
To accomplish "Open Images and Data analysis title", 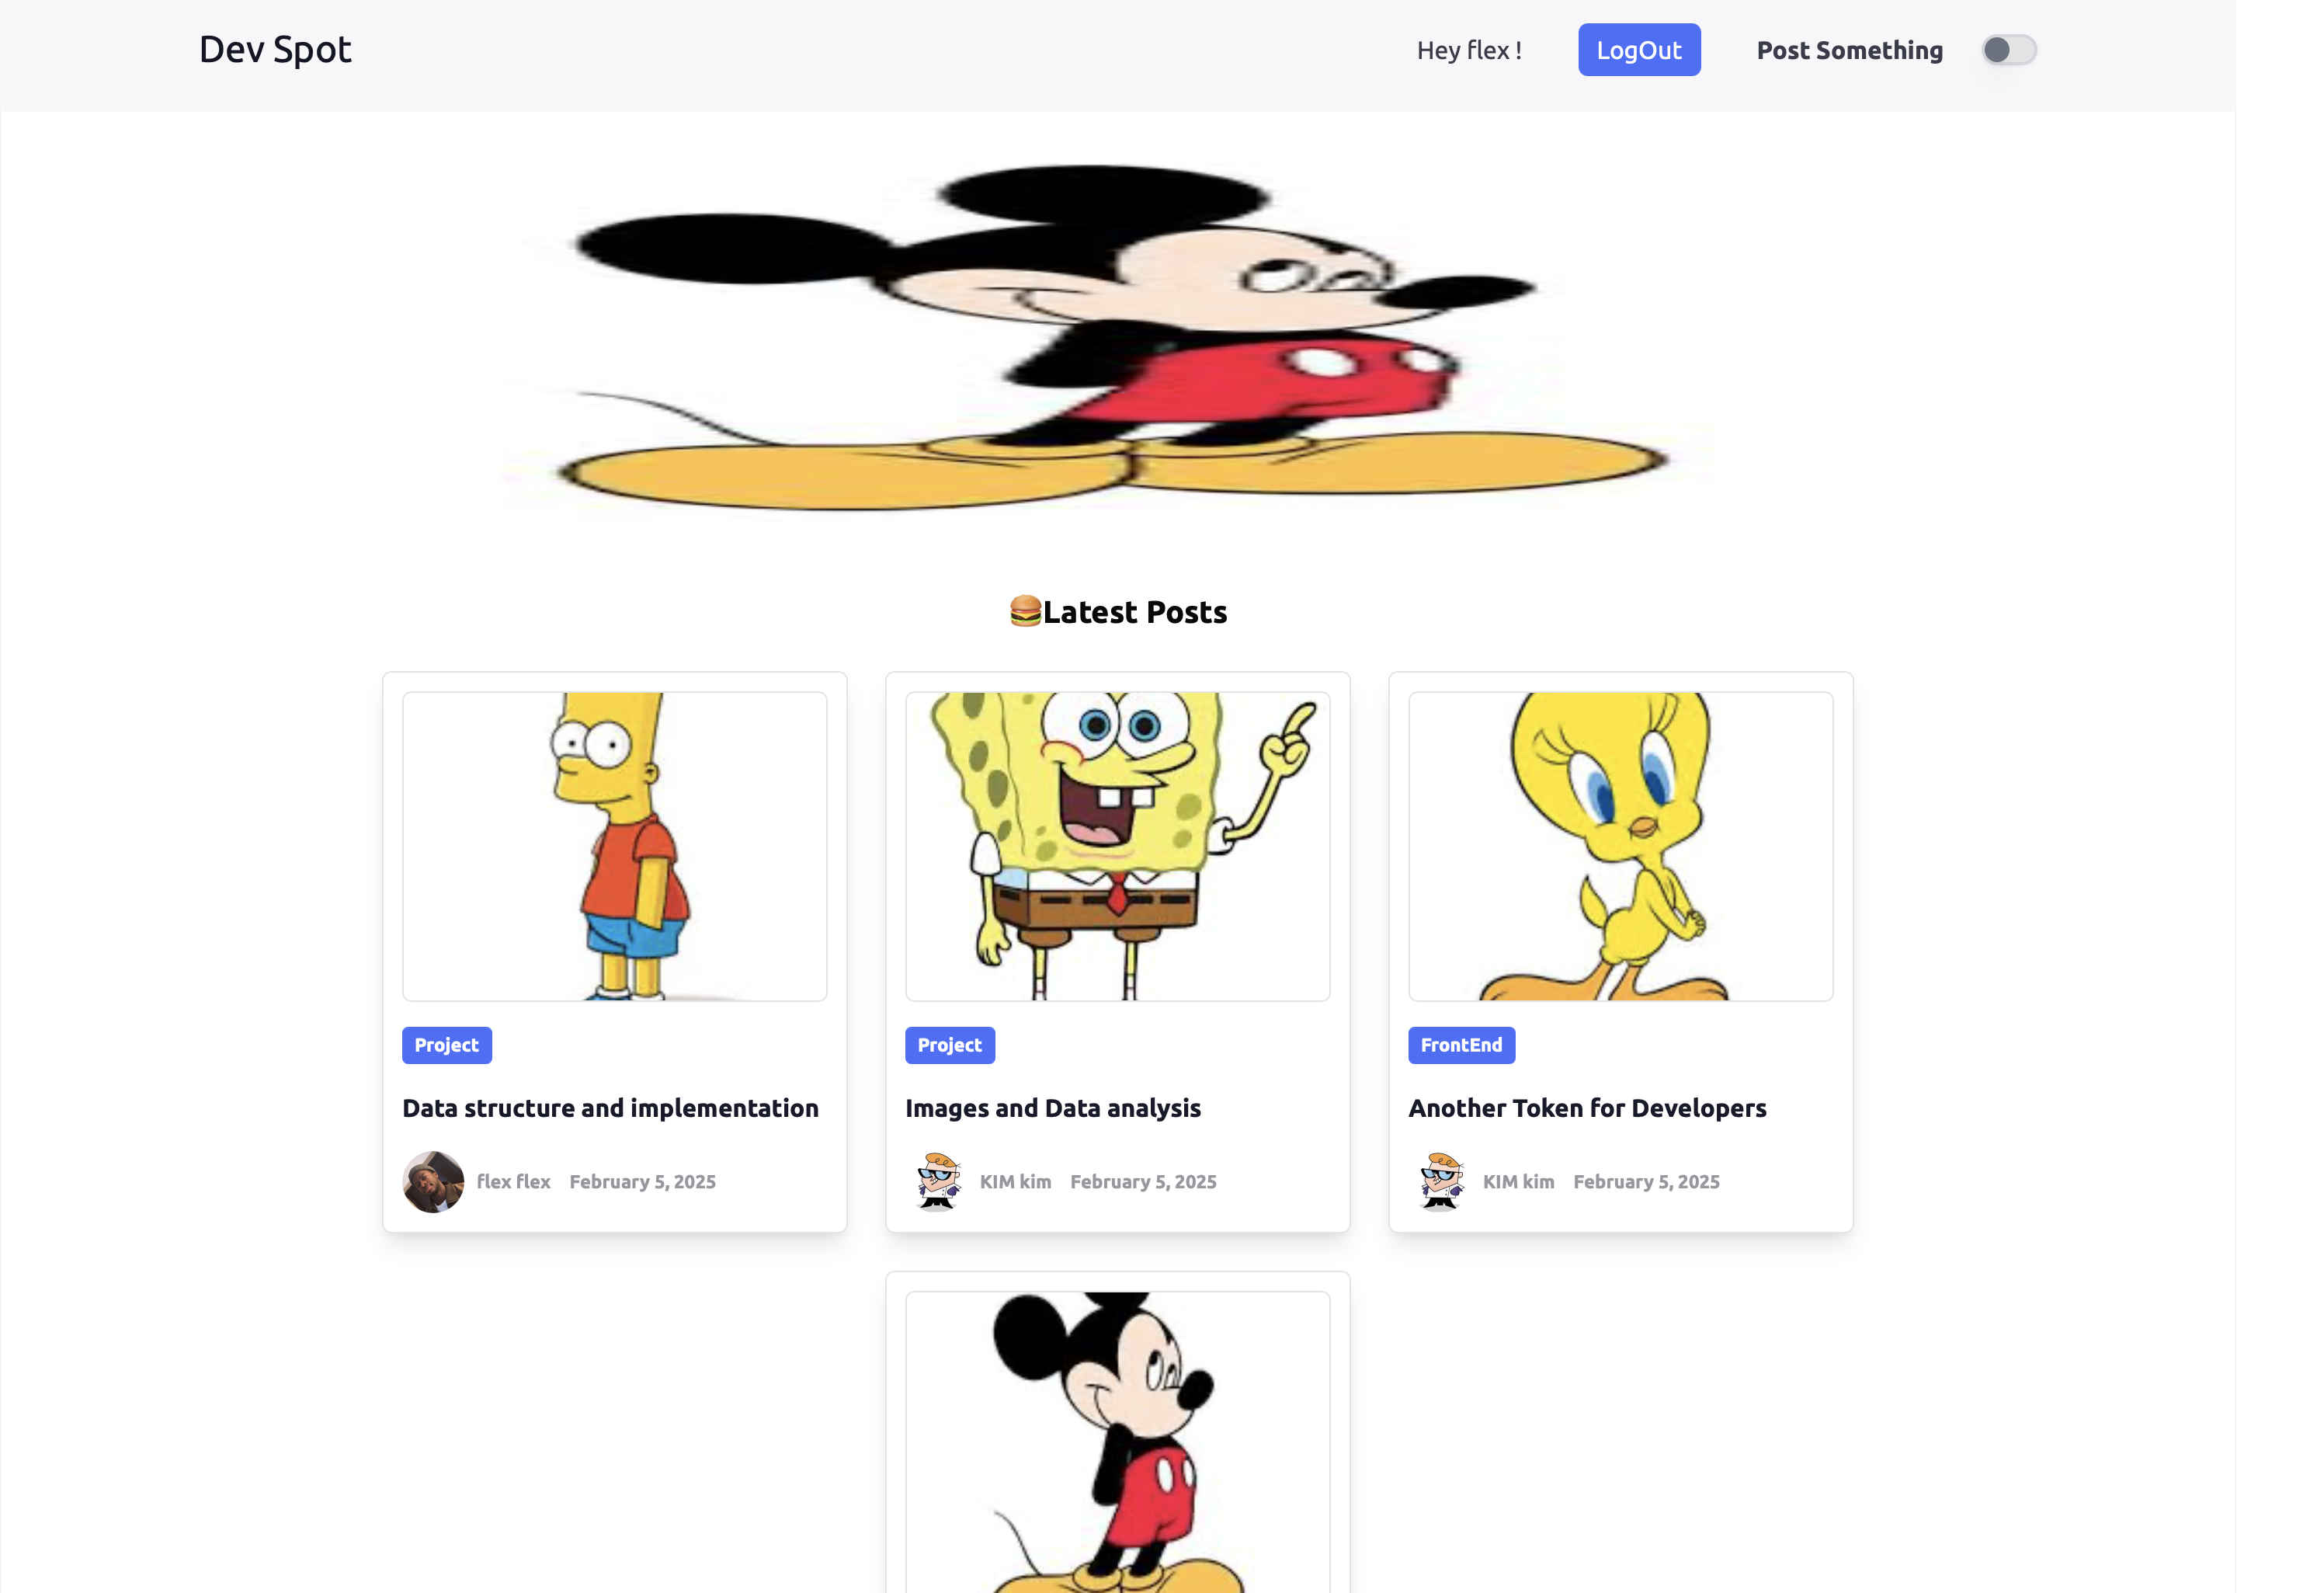I will (1052, 1108).
